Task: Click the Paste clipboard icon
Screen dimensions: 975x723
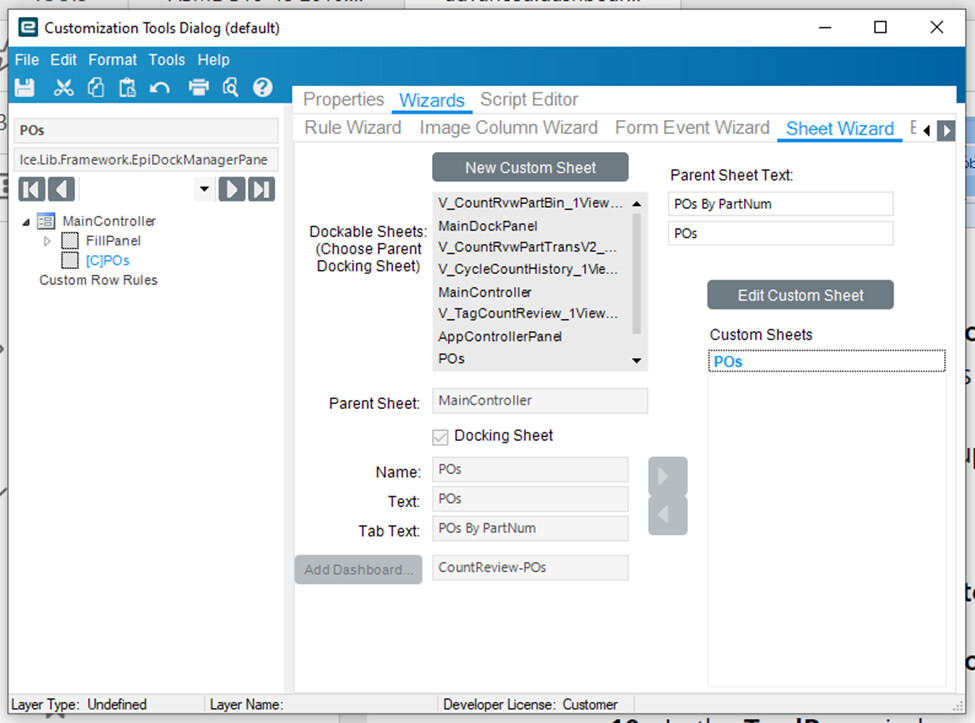Action: (x=127, y=87)
